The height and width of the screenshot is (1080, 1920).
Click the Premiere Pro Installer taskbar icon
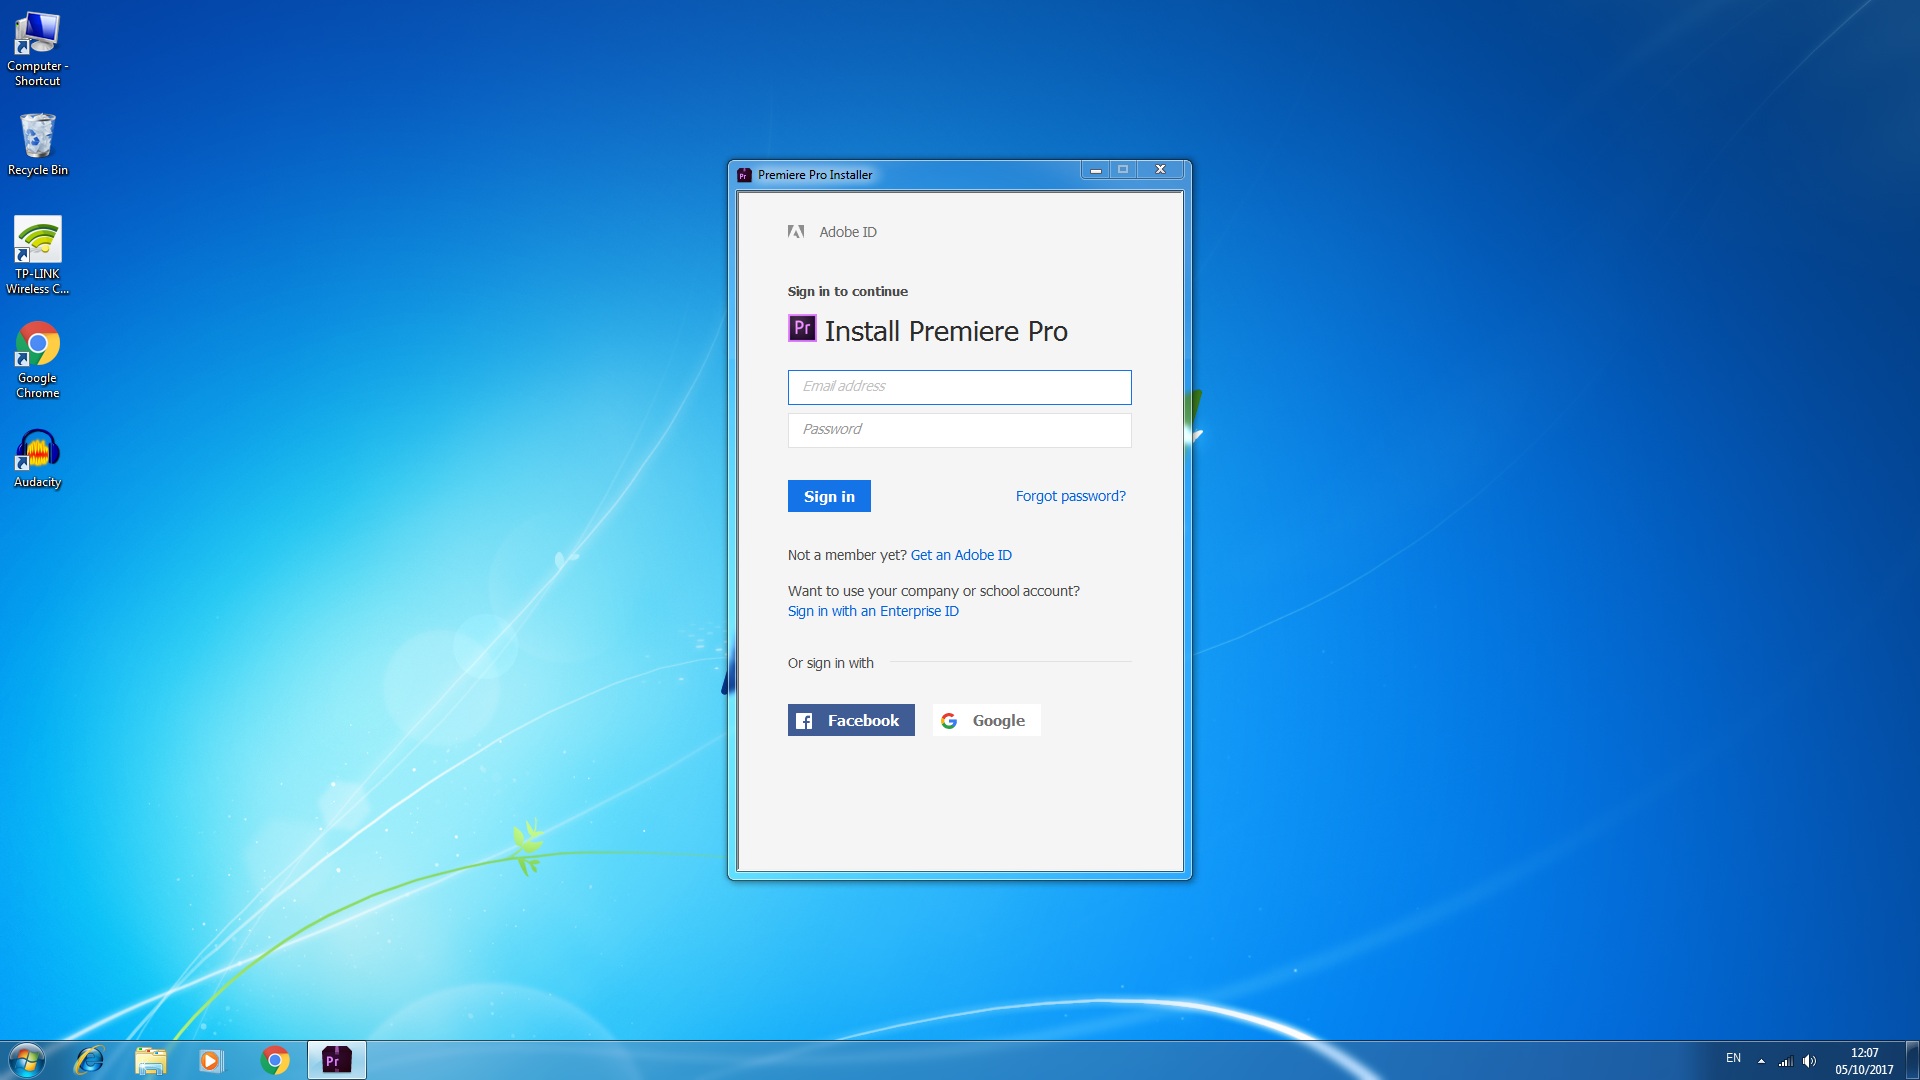tap(336, 1060)
